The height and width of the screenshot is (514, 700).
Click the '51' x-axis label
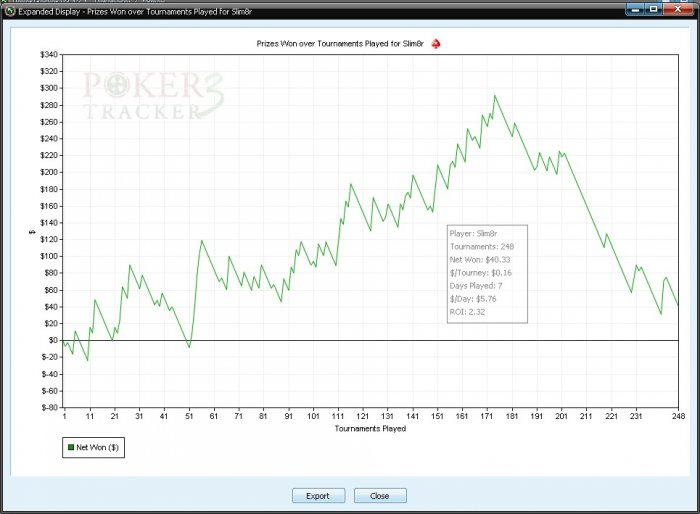pos(189,416)
